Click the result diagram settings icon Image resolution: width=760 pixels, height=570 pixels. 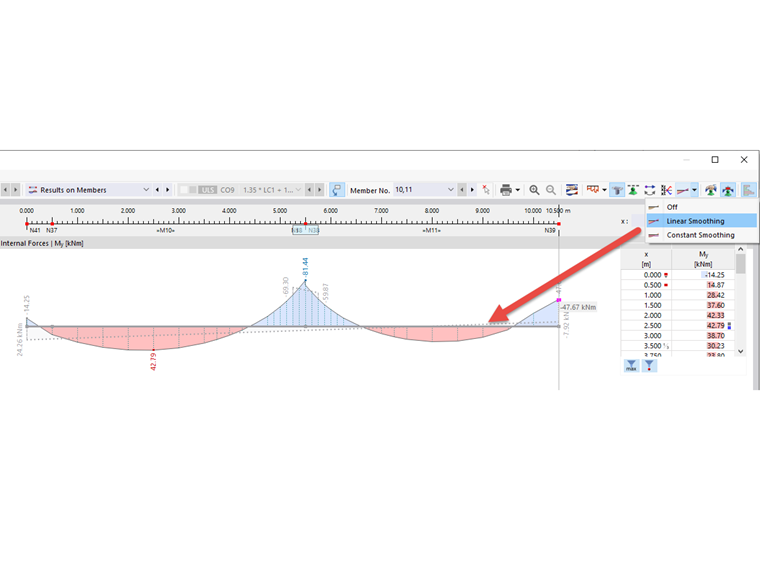coord(572,190)
